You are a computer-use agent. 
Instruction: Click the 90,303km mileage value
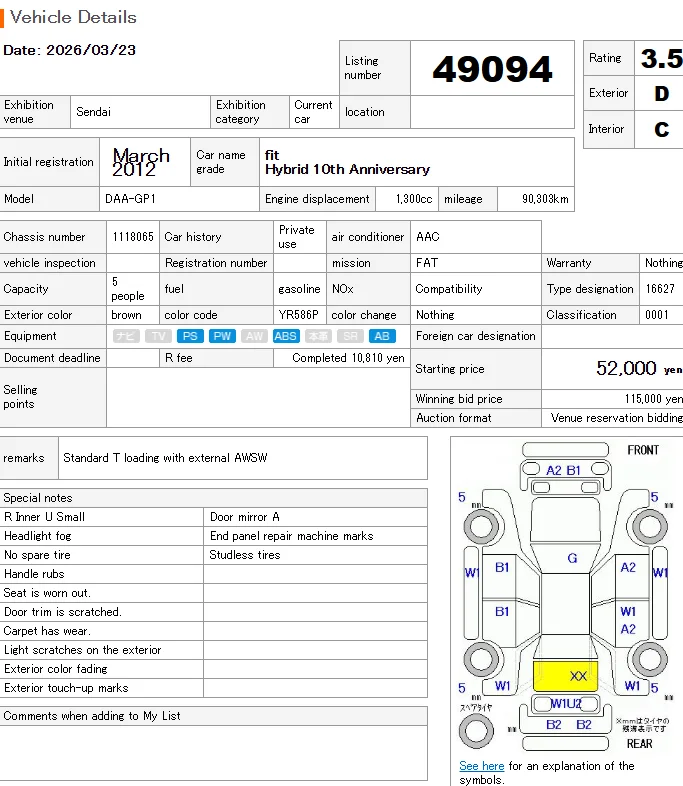tap(545, 199)
